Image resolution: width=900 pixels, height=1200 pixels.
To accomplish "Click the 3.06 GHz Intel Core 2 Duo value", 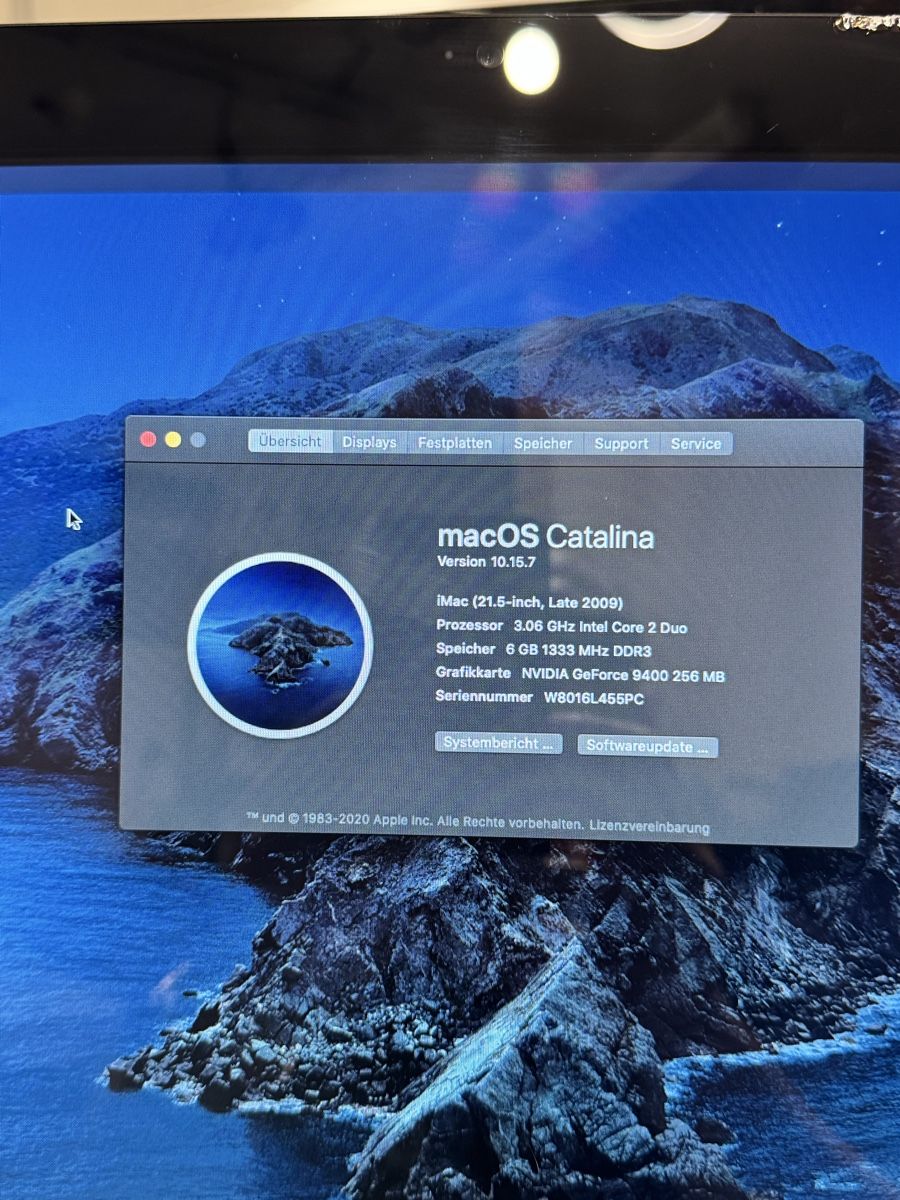I will [600, 627].
